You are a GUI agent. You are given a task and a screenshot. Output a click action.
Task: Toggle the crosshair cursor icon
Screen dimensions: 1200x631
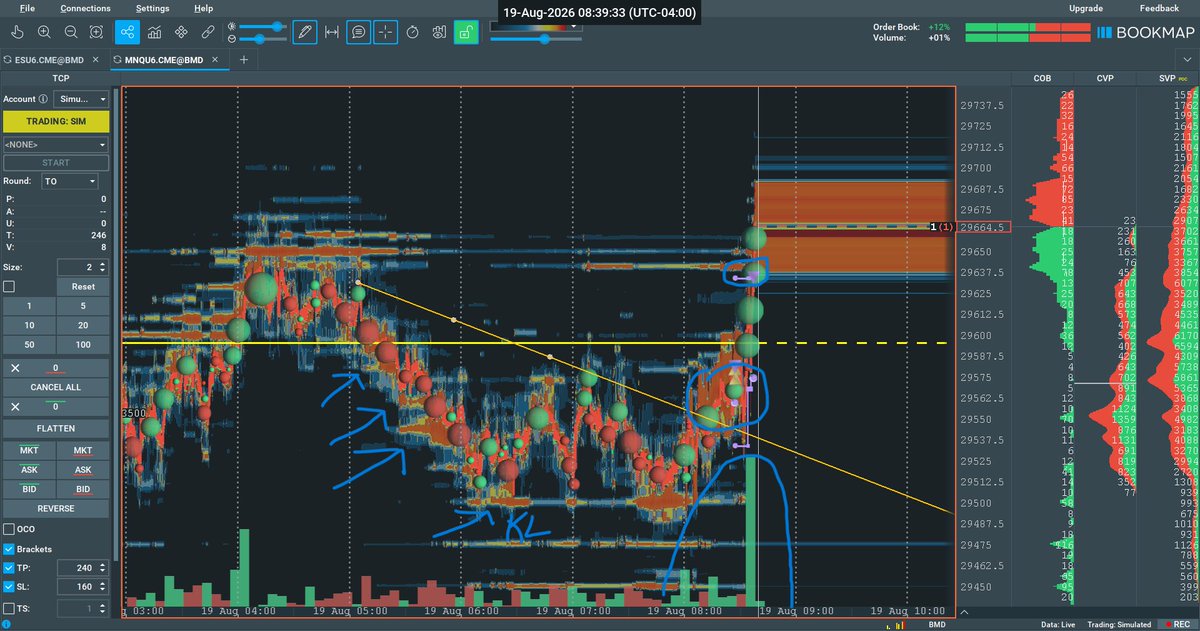tap(385, 32)
